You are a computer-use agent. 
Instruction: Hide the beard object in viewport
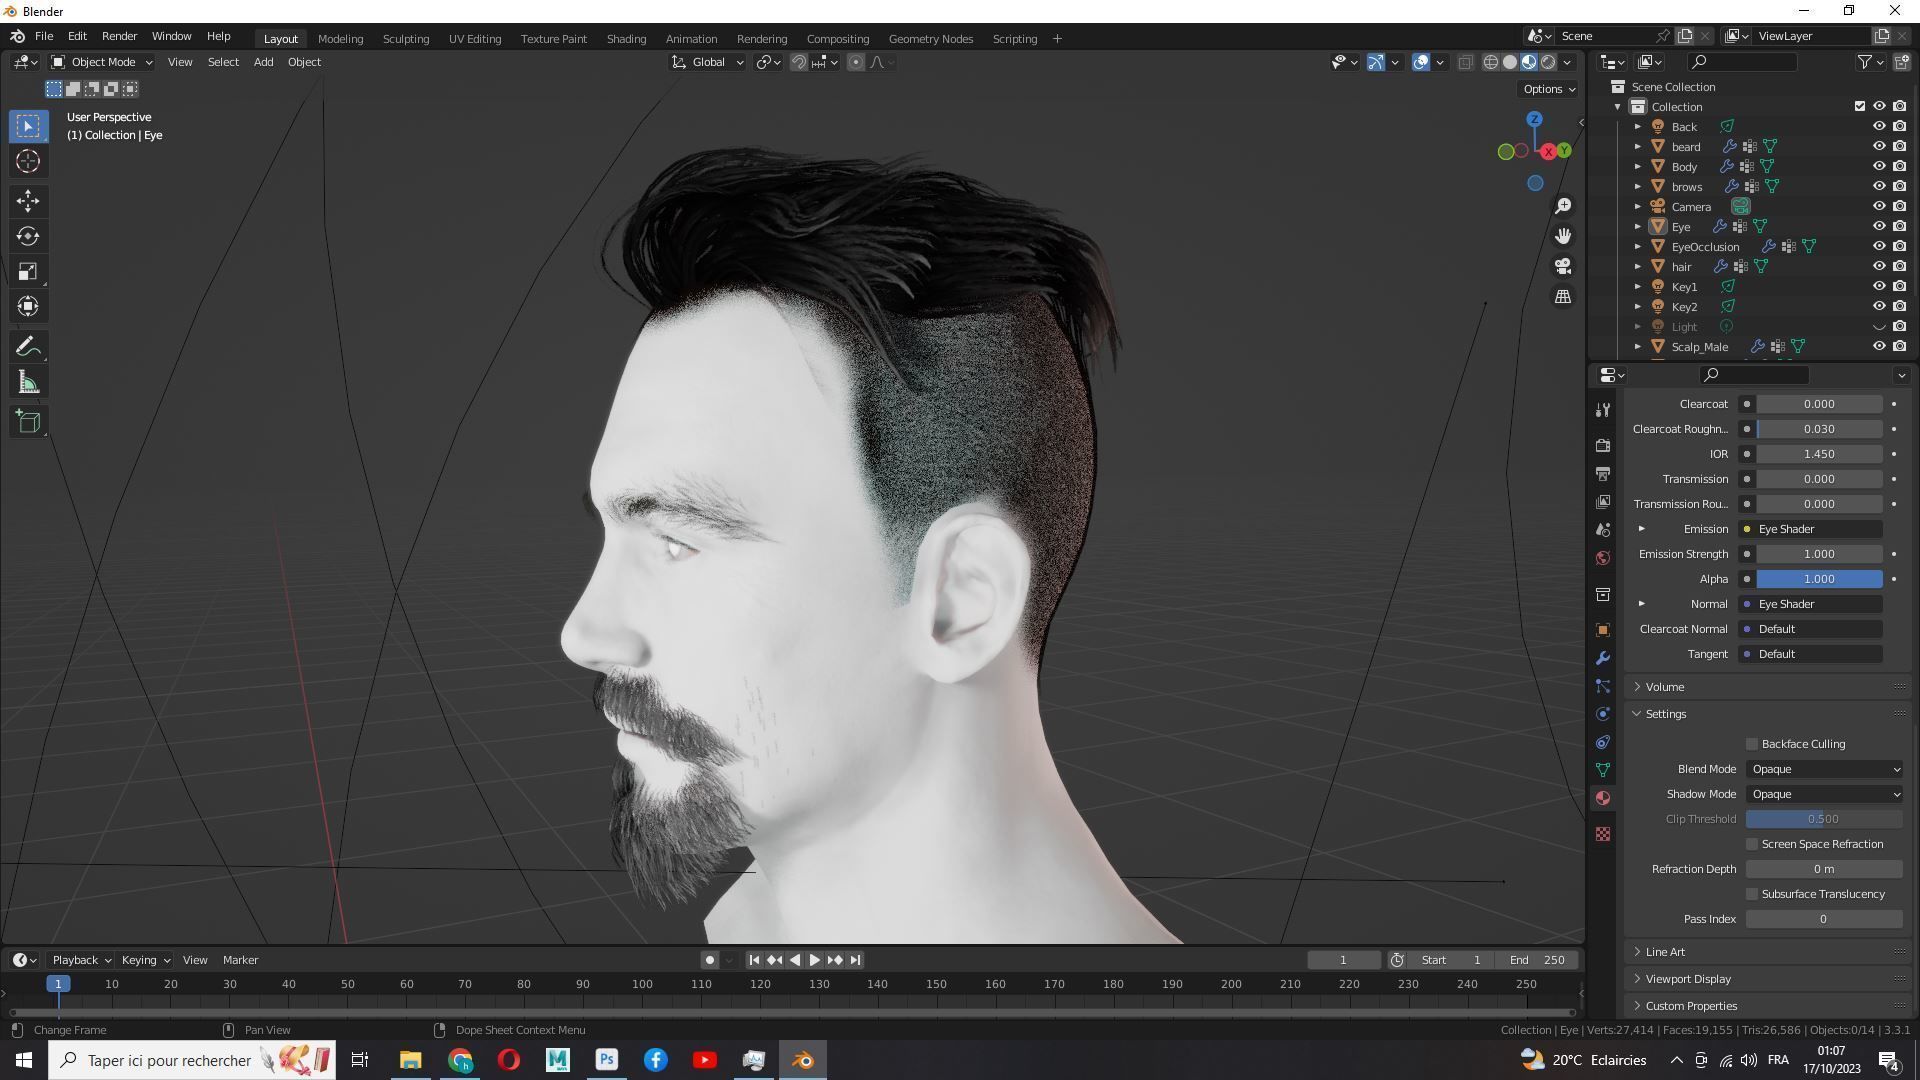click(x=1879, y=146)
